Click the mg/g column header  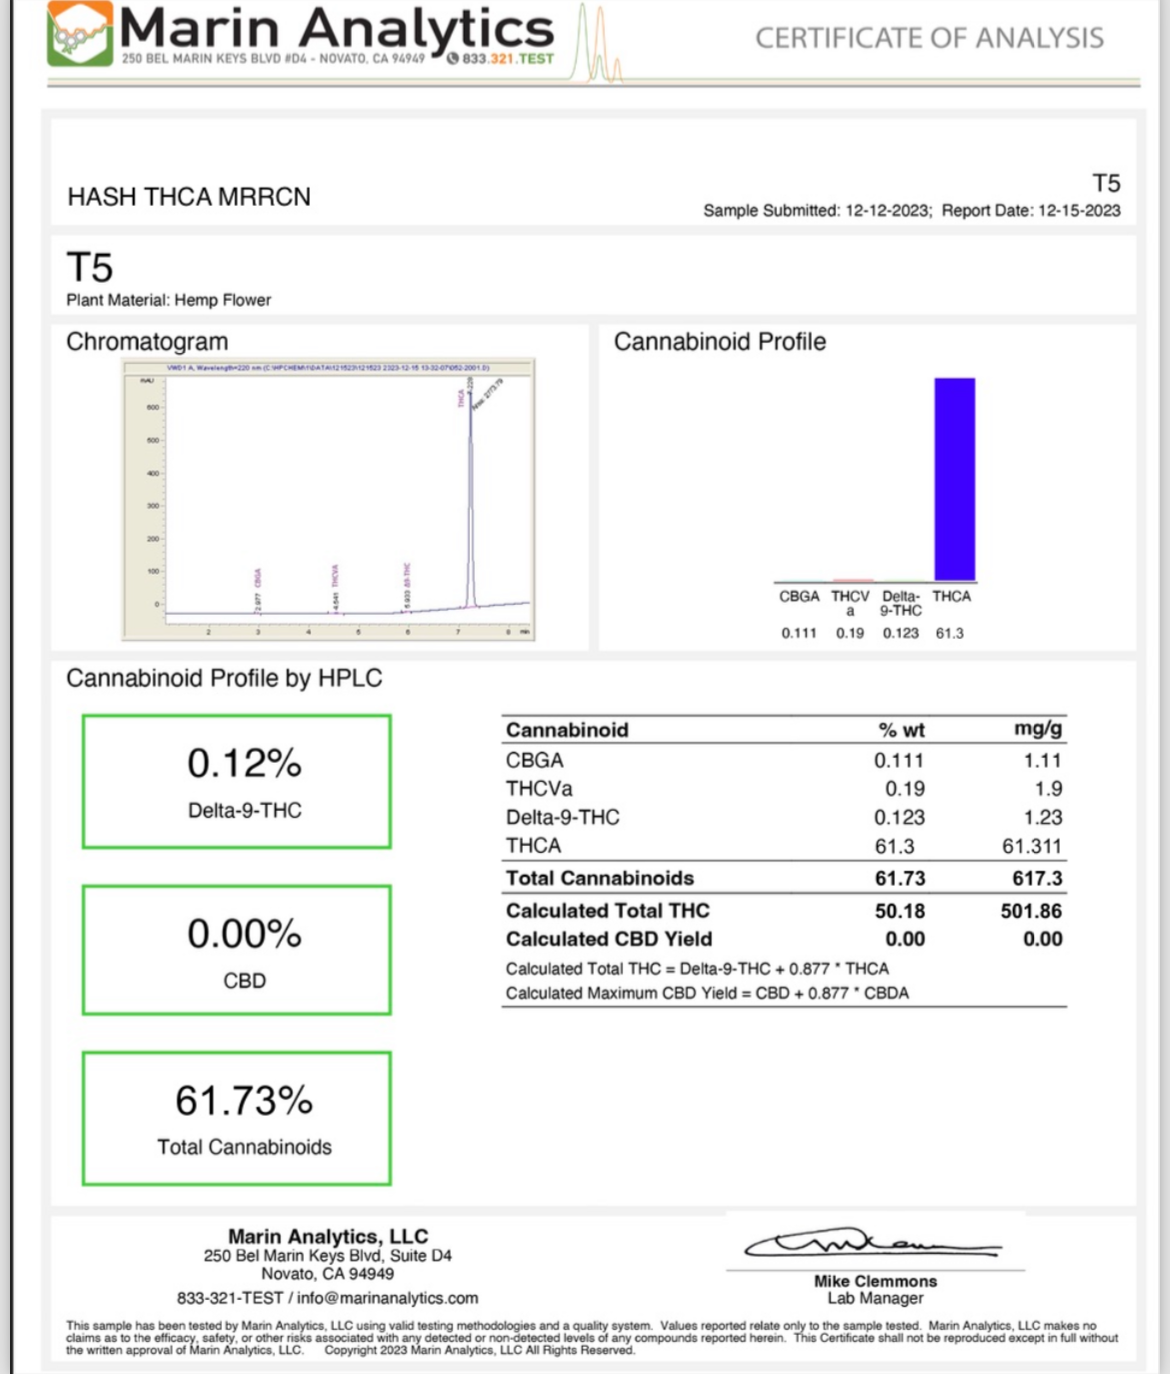(1038, 729)
